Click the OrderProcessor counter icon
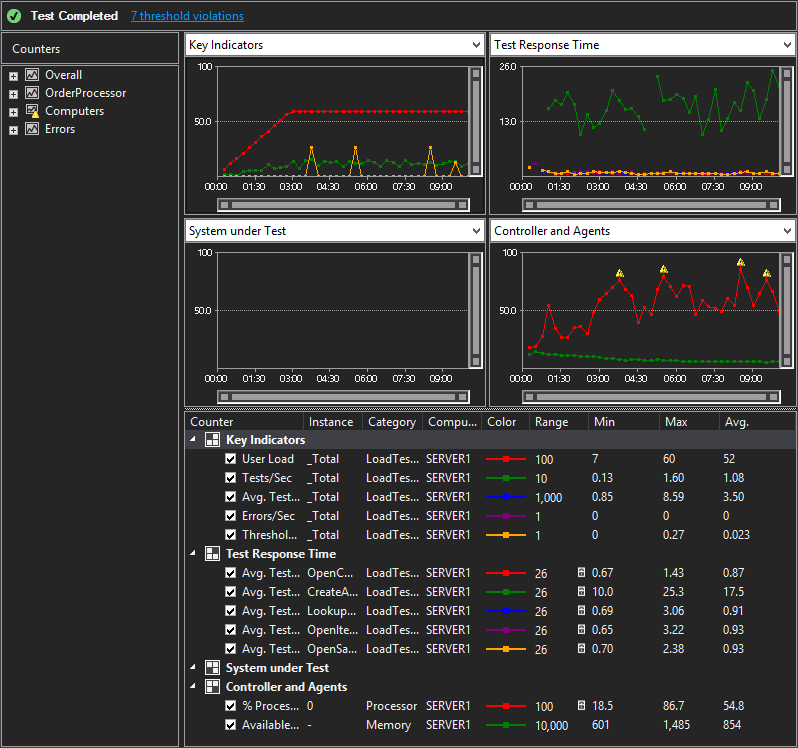798x748 pixels. [x=32, y=93]
